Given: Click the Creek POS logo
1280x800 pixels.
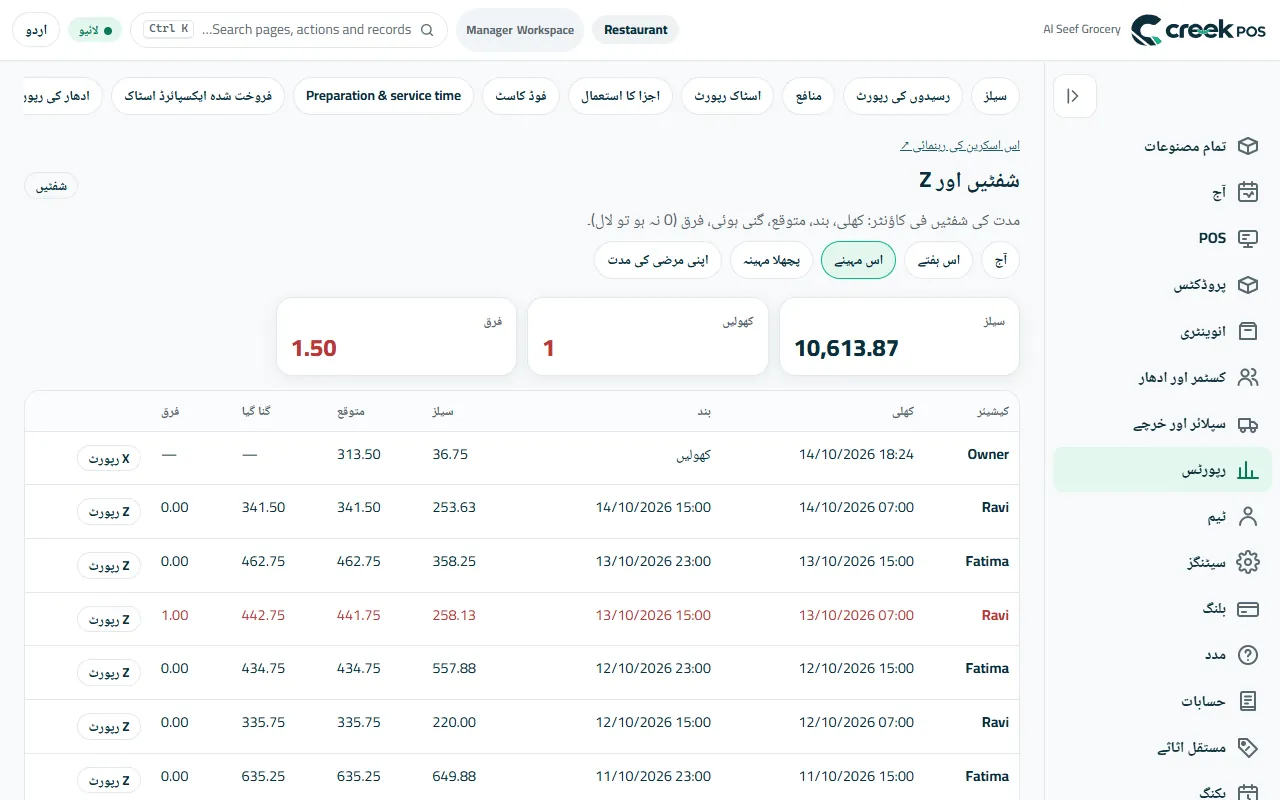Looking at the screenshot, I should [x=1198, y=30].
